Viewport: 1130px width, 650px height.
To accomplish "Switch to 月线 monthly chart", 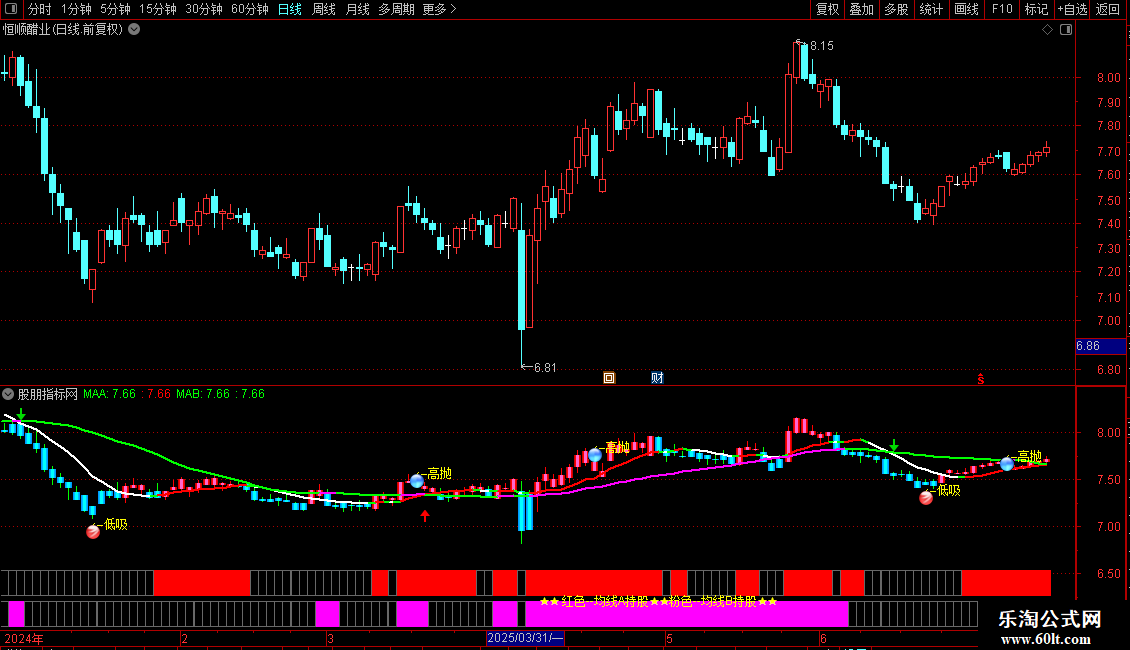I will coord(357,9).
